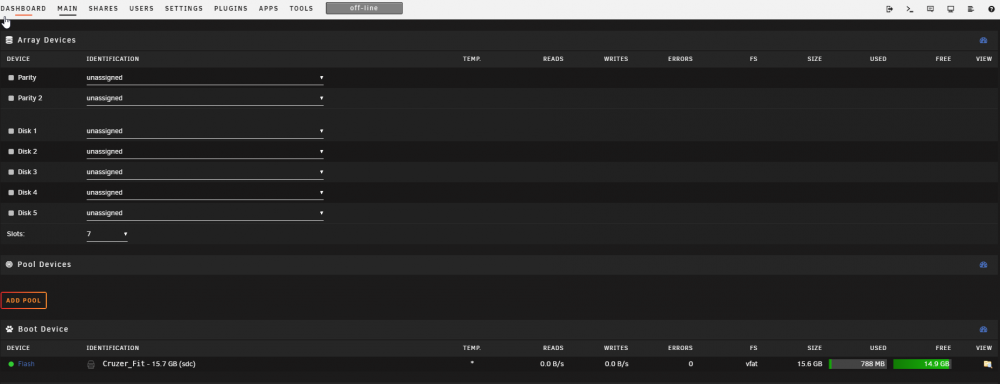Click the logout icon in top bar
The width and height of the screenshot is (1000, 384).
tap(890, 9)
